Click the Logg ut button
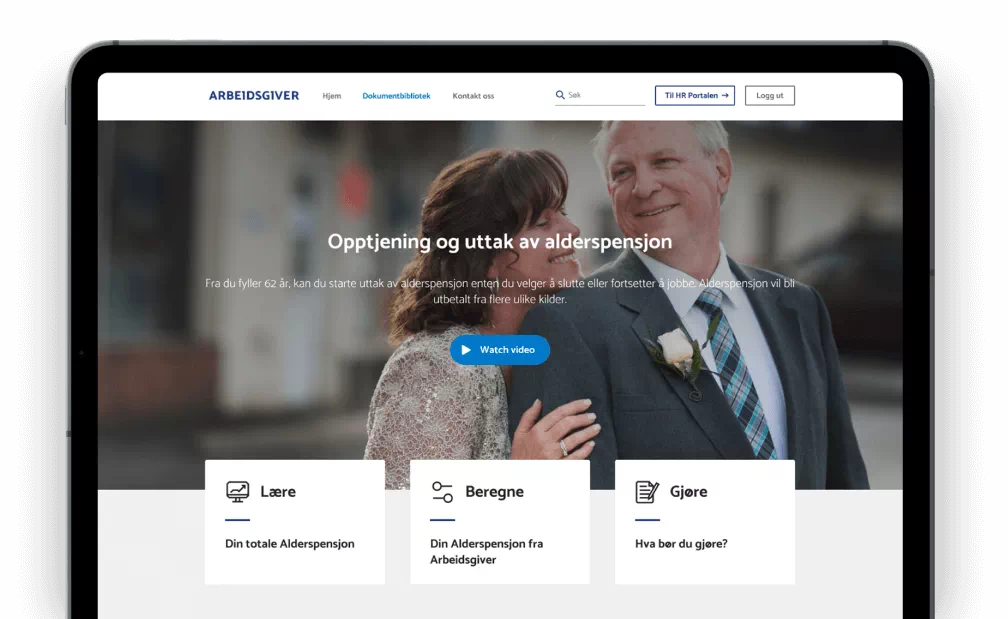1008x619 pixels. pos(770,95)
